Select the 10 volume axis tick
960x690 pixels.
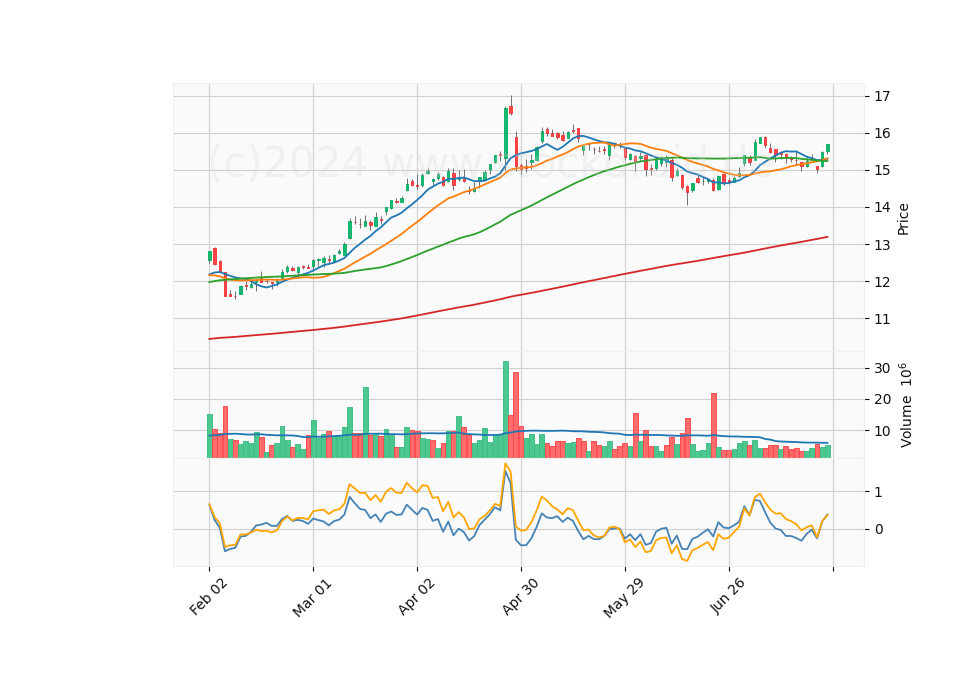pyautogui.click(x=882, y=431)
